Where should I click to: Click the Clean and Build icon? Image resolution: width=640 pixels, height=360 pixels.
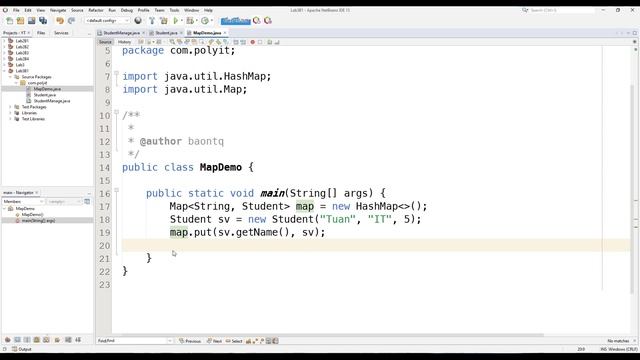coord(164,20)
